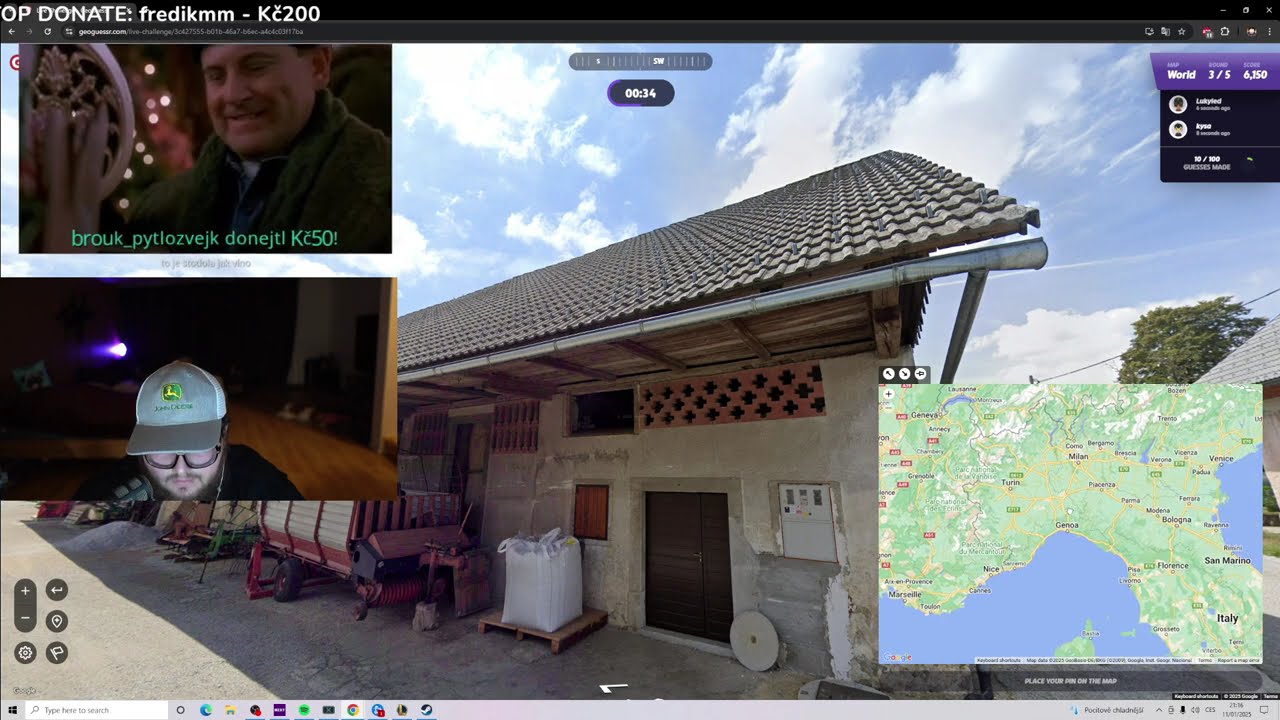Open the purple NEXT app on taskbar

[x=279, y=710]
